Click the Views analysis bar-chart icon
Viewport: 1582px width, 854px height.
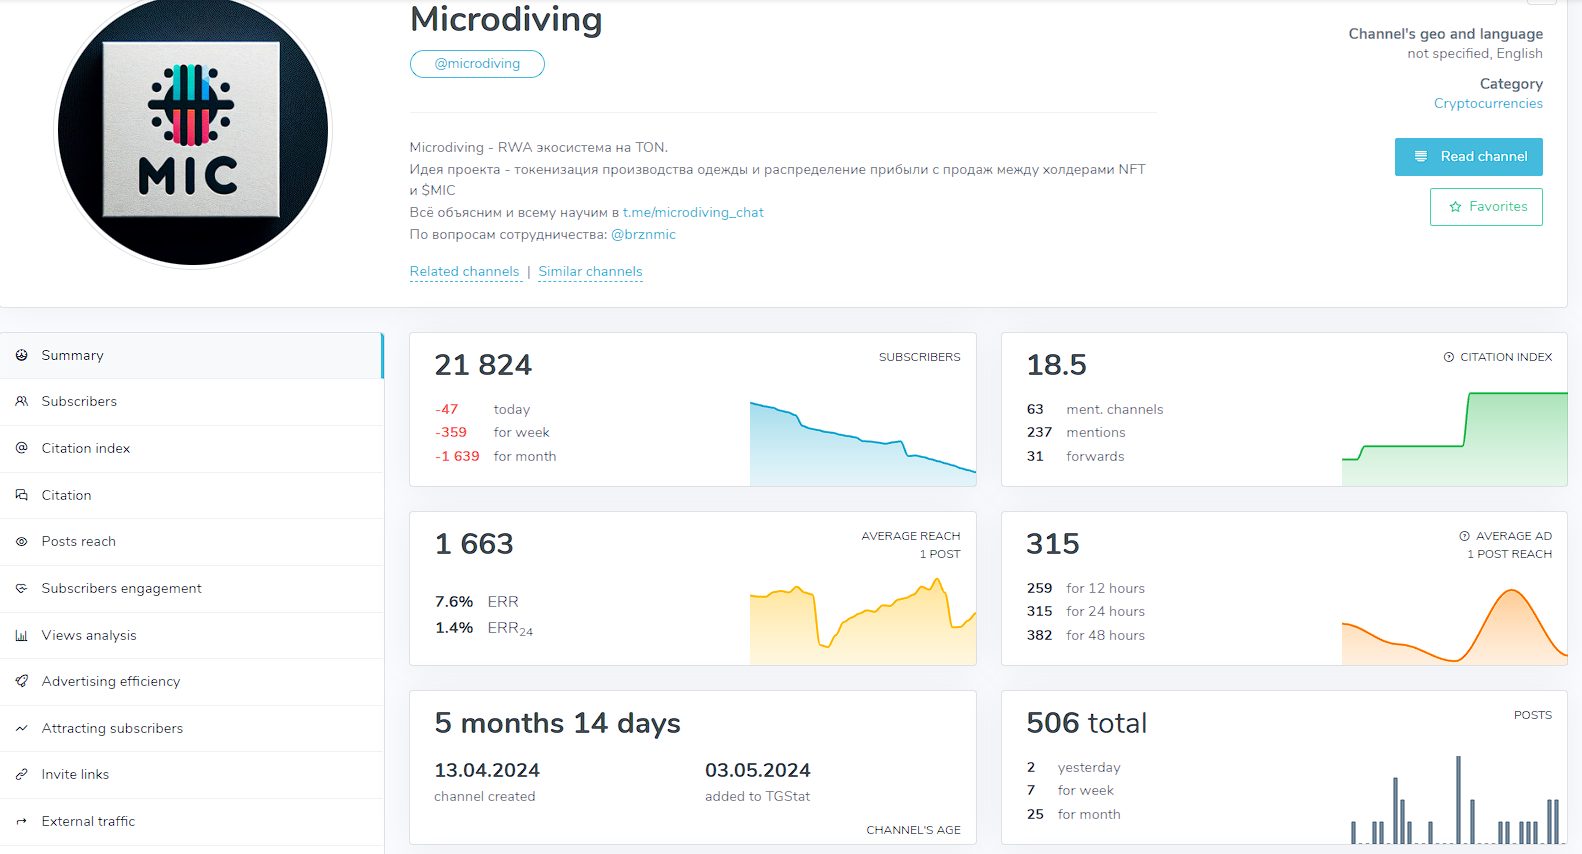coord(21,635)
